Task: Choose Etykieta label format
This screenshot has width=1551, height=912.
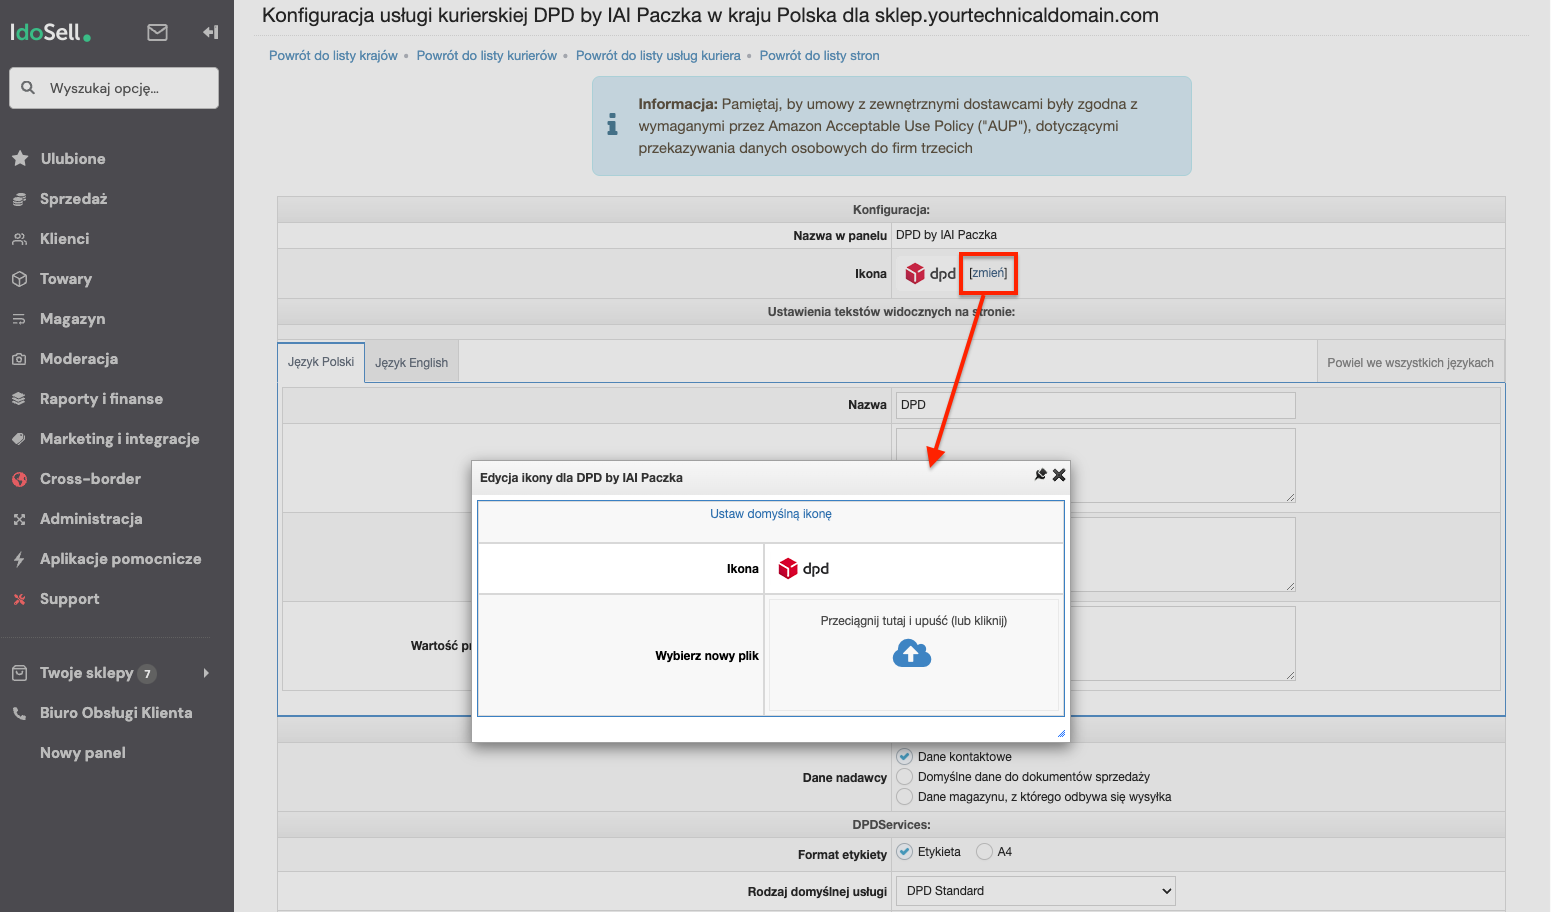Action: pyautogui.click(x=904, y=852)
